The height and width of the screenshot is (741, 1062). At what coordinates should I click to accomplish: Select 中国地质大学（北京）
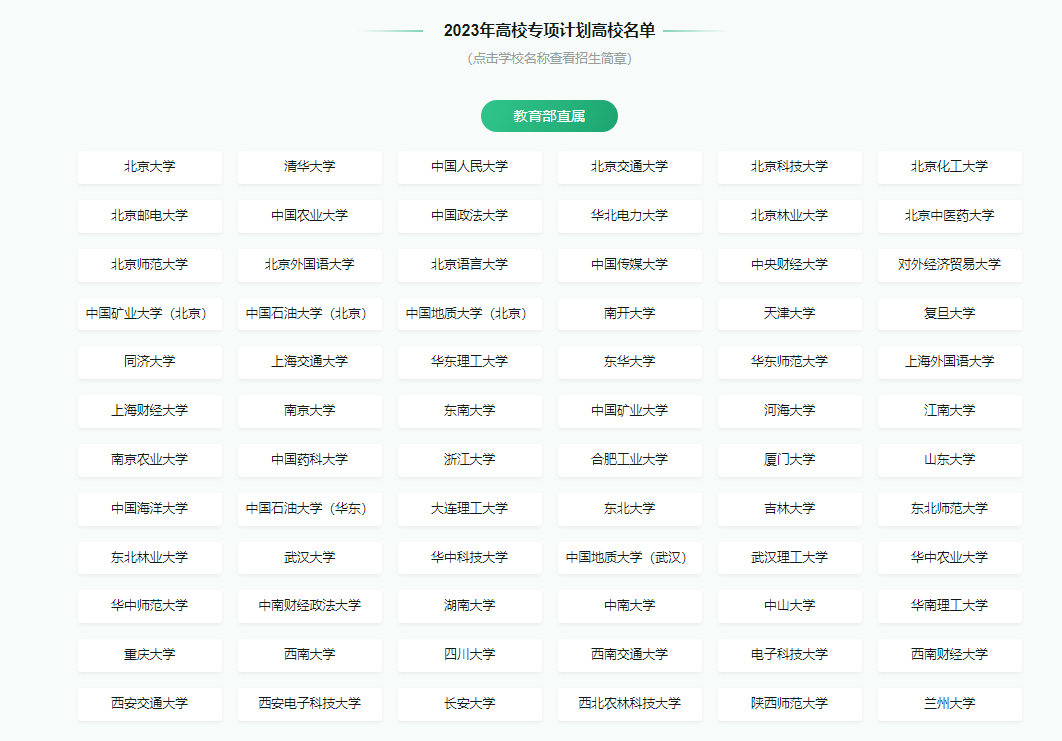tap(469, 314)
